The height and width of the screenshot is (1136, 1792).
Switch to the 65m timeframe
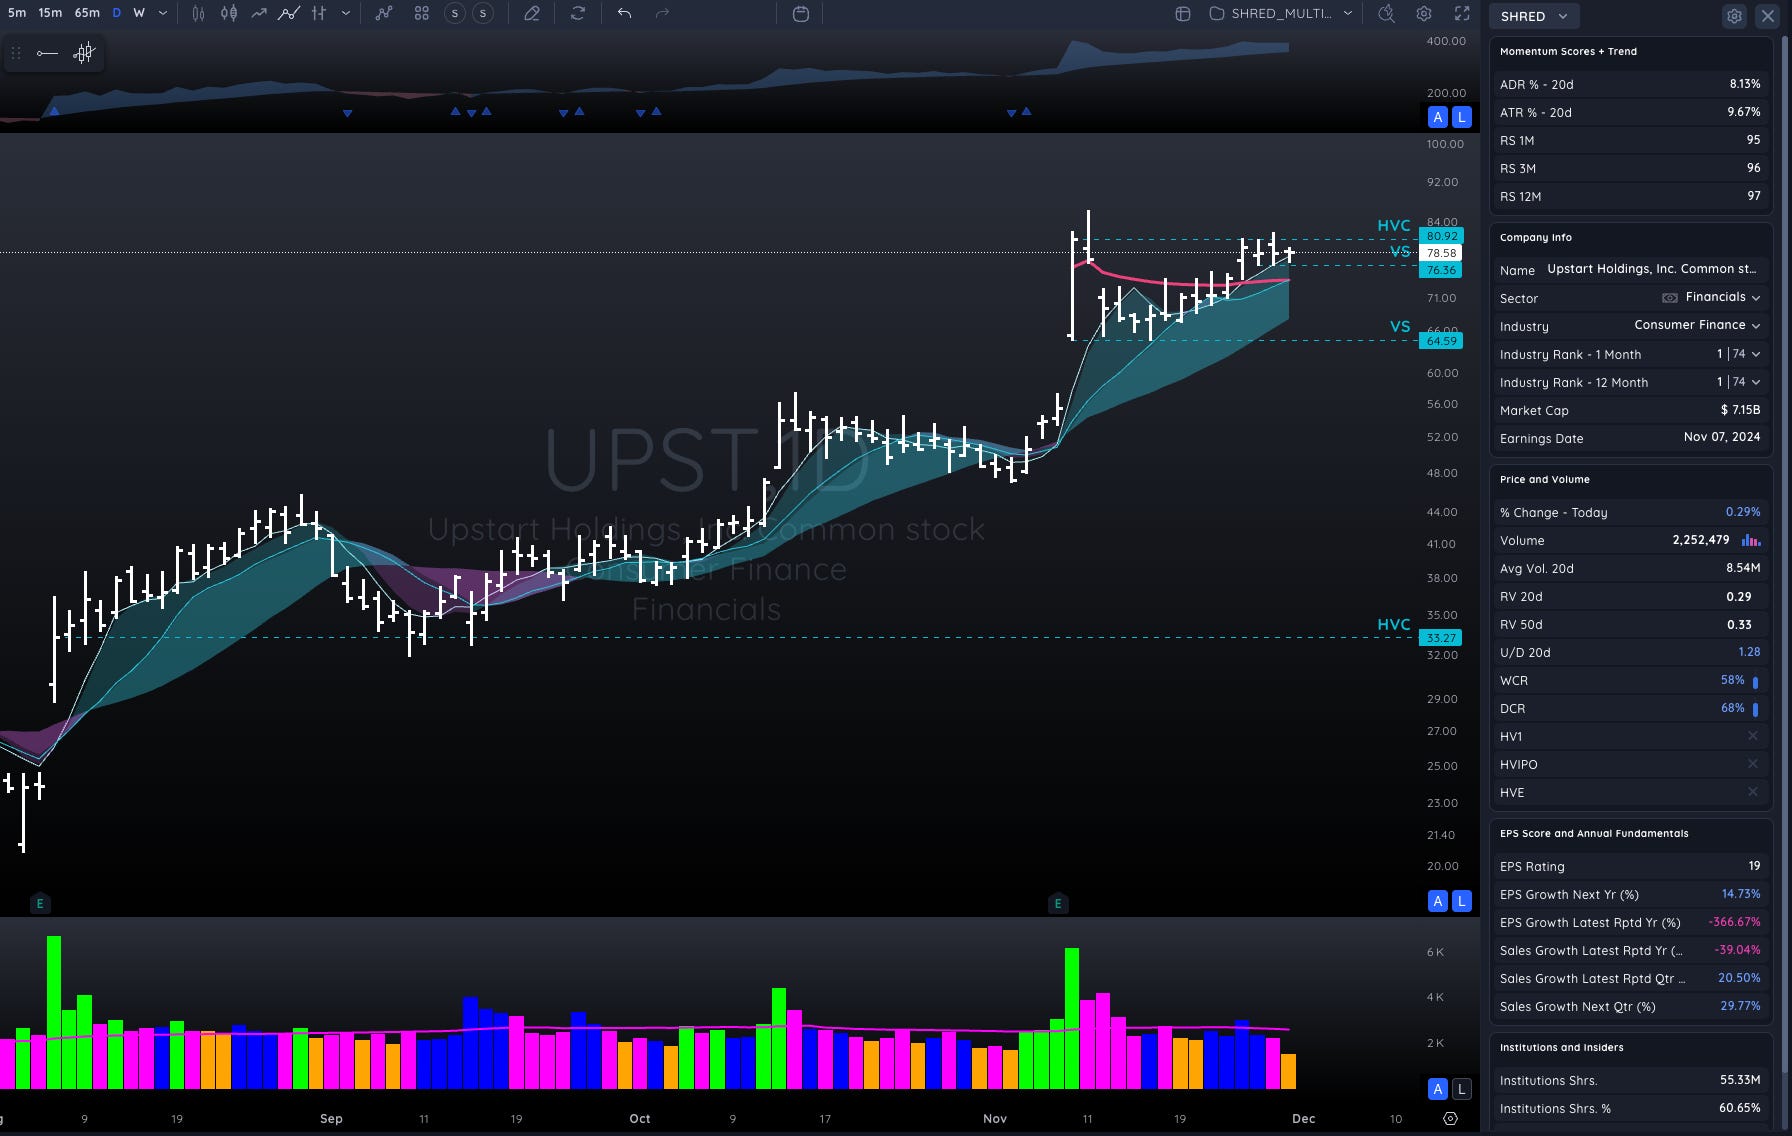[87, 13]
